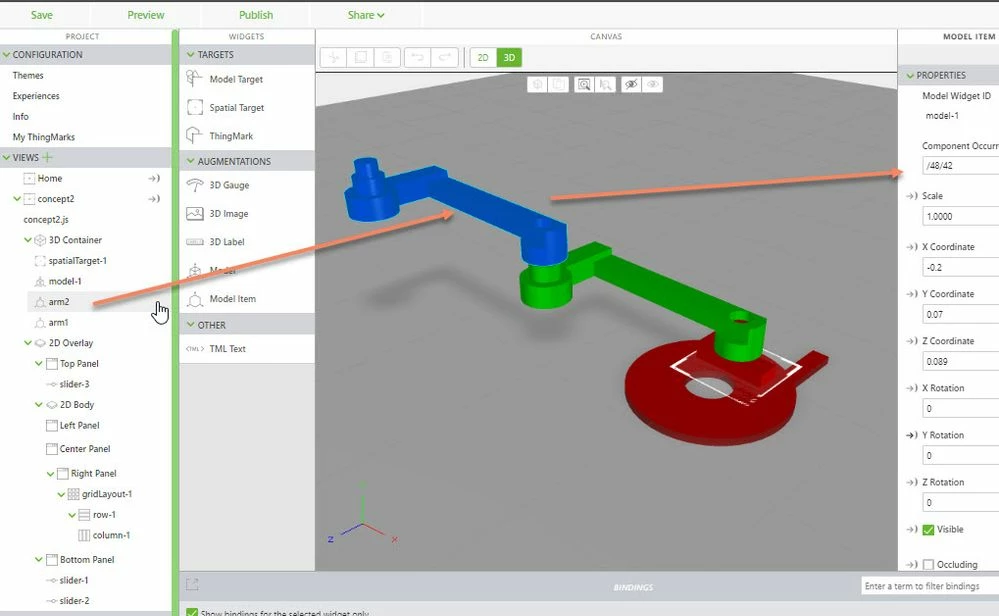Click the second box icon above canvas
Screen dimensions: 999x616
click(x=558, y=84)
